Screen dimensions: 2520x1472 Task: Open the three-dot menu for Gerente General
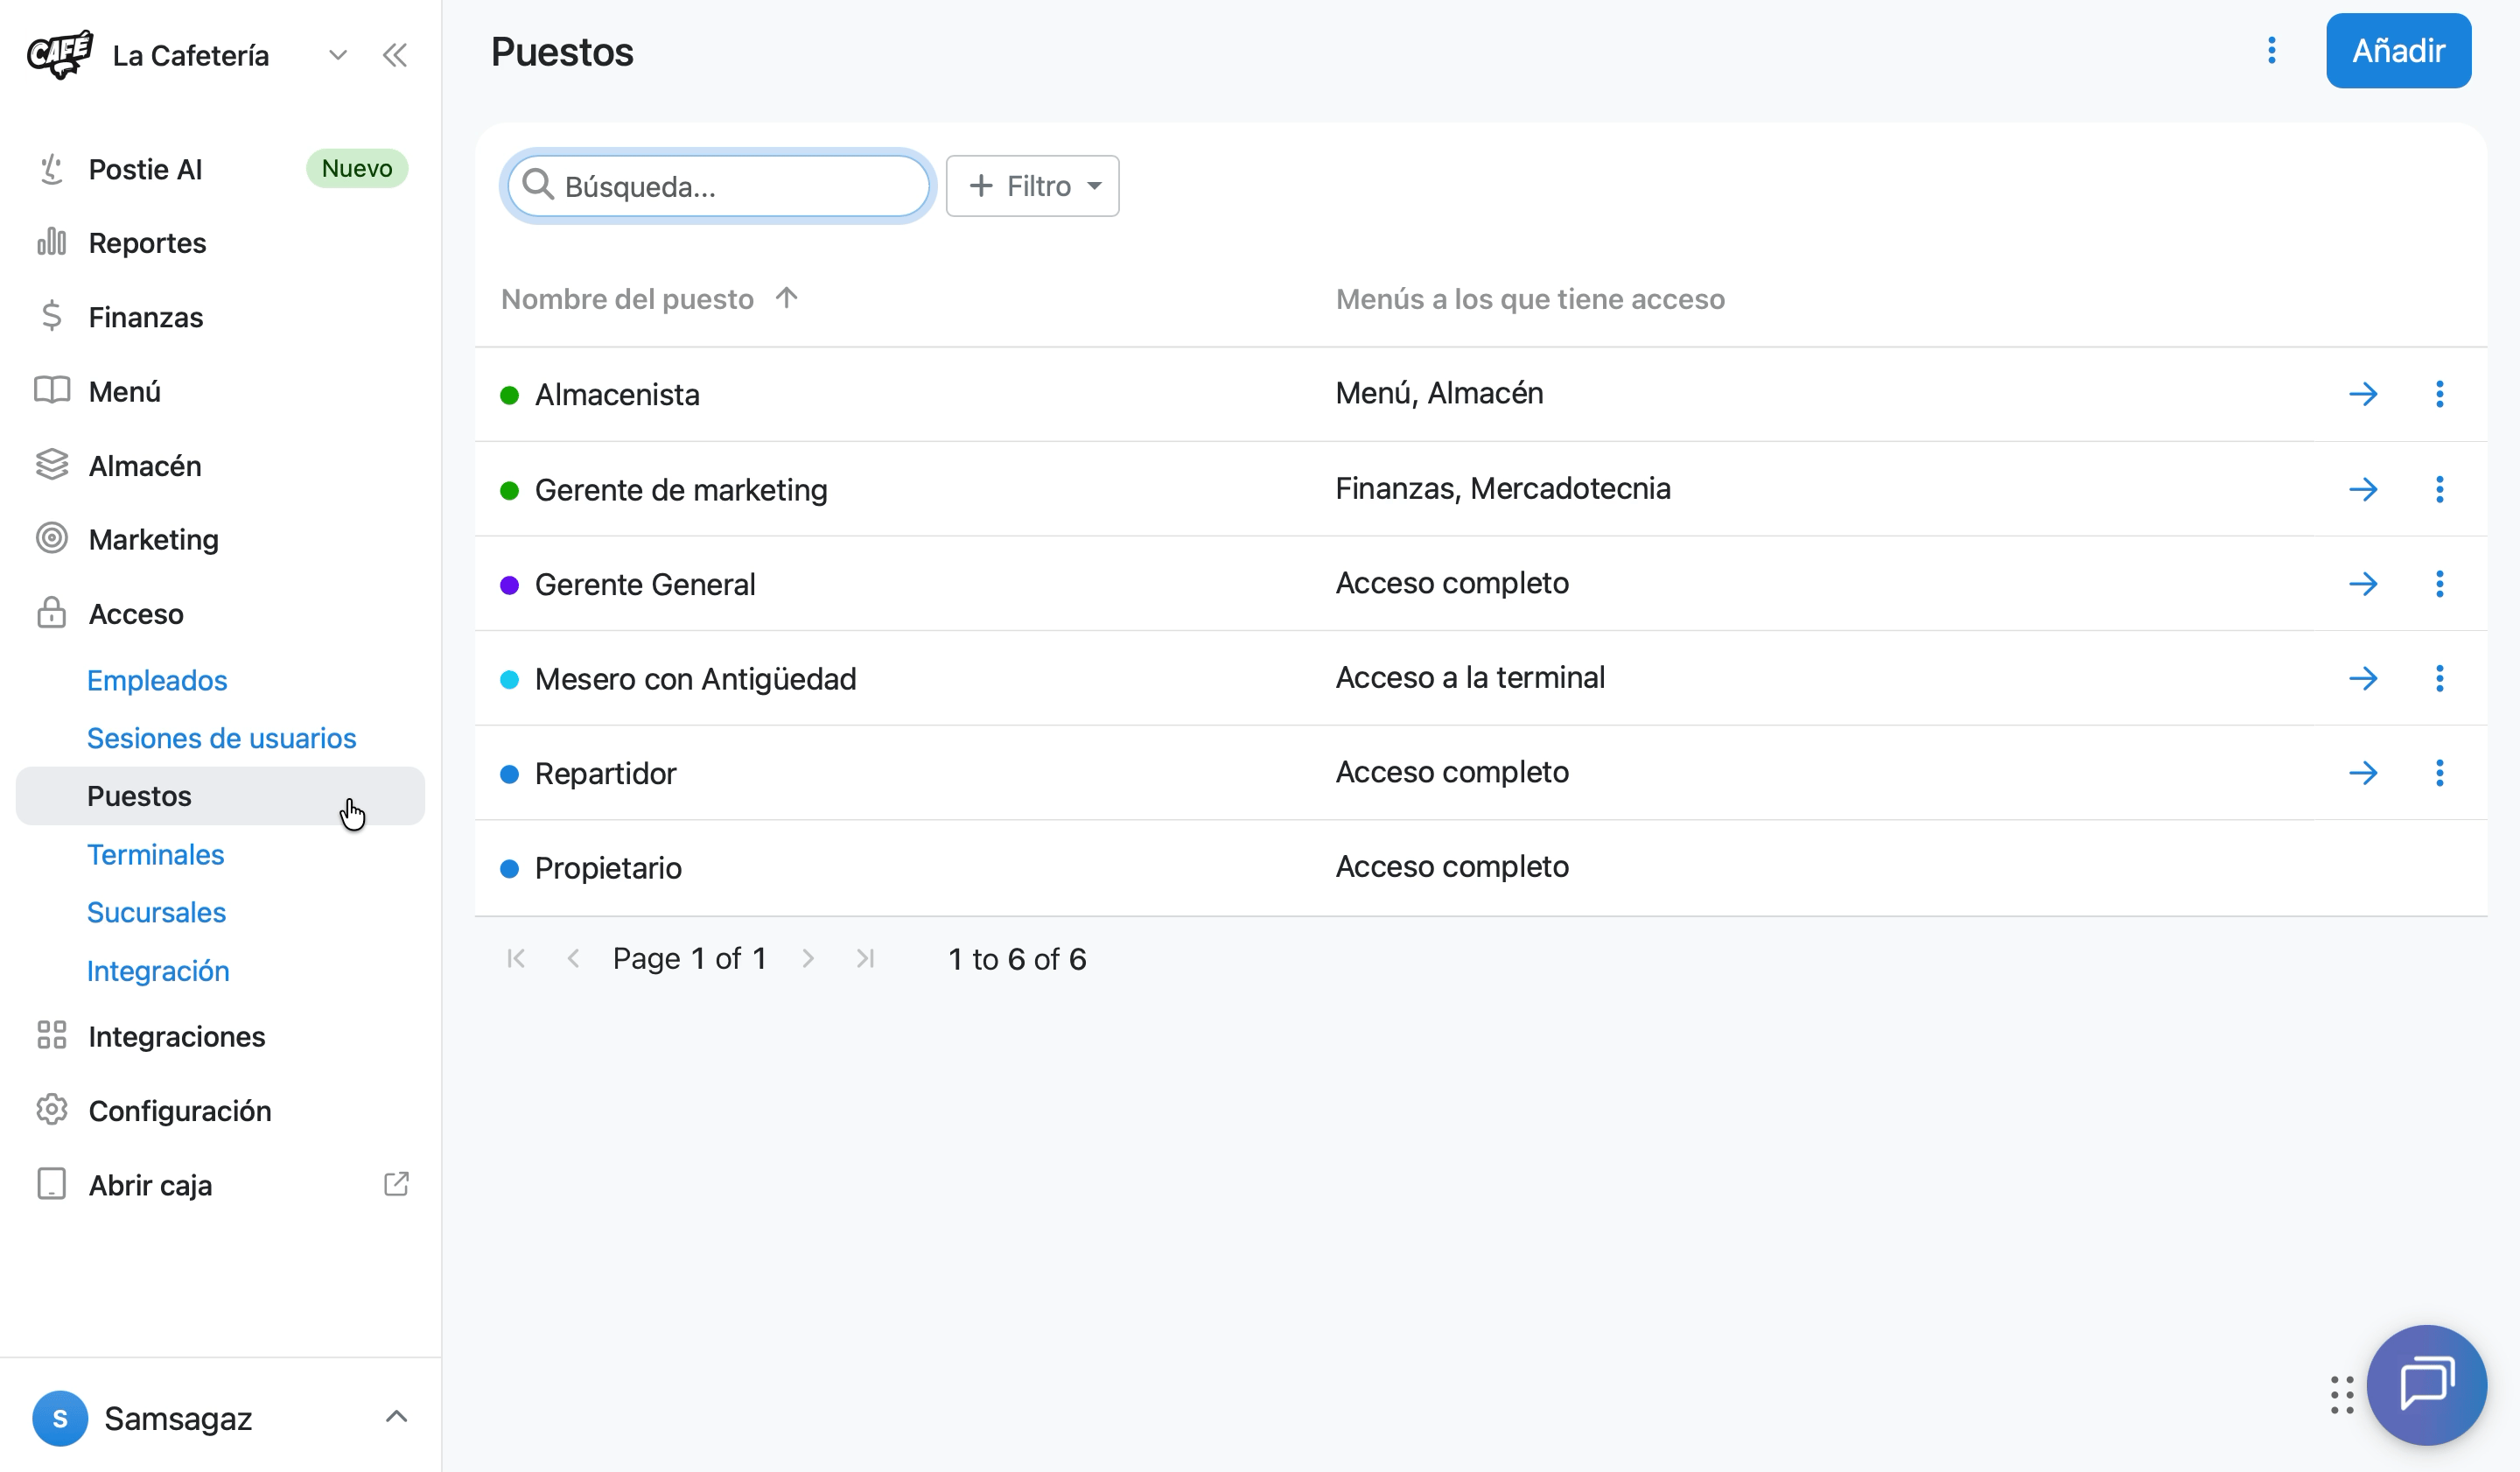[2440, 583]
